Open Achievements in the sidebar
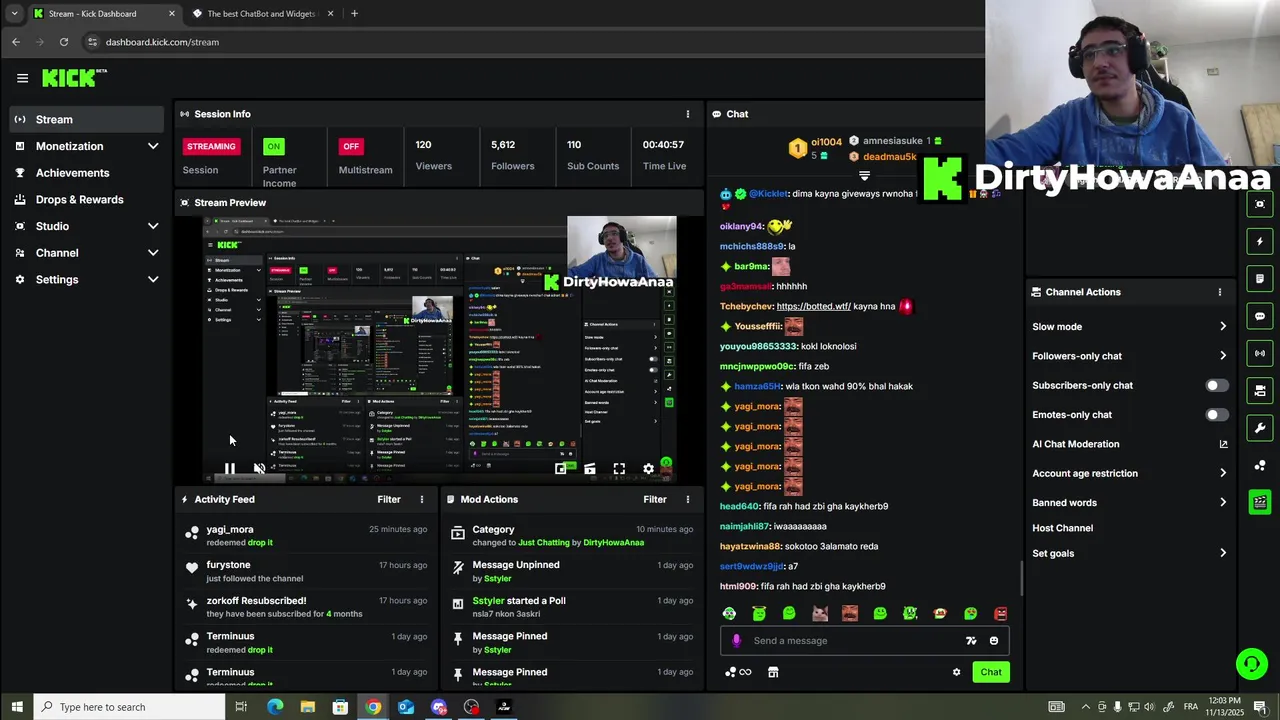The image size is (1280, 720). pyautogui.click(x=85, y=173)
